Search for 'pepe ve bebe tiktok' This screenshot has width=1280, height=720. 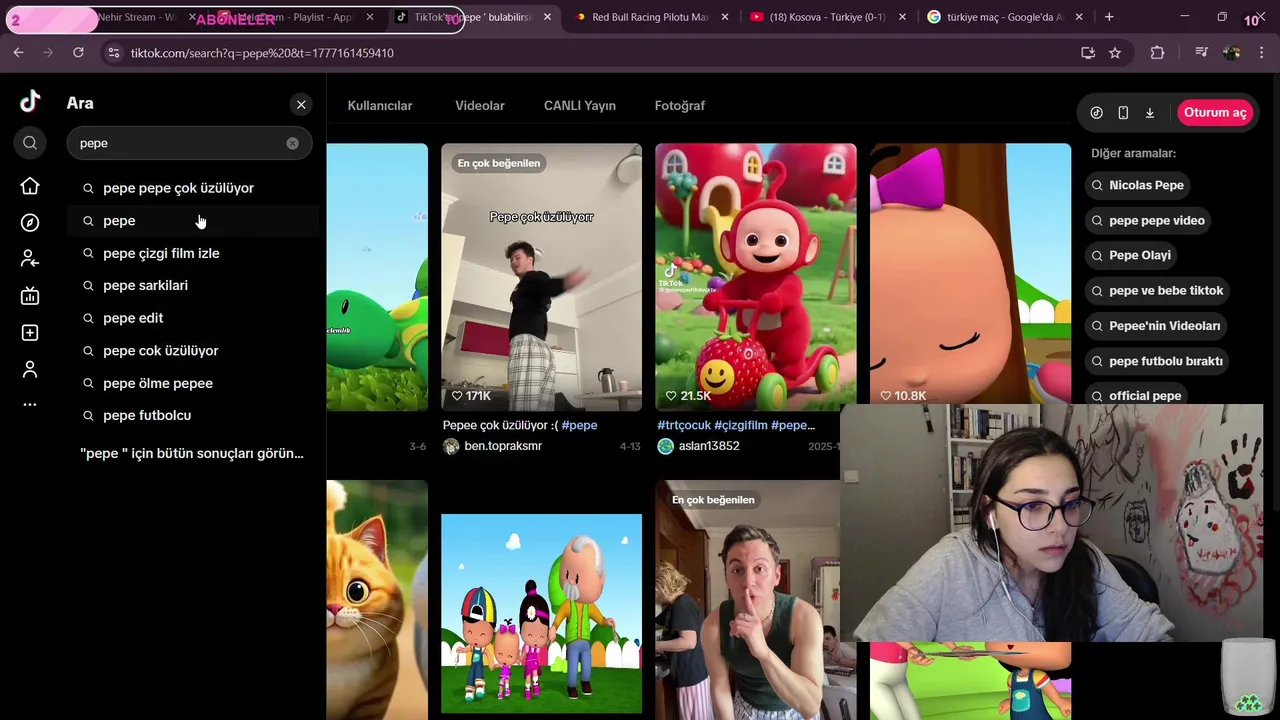point(1157,290)
